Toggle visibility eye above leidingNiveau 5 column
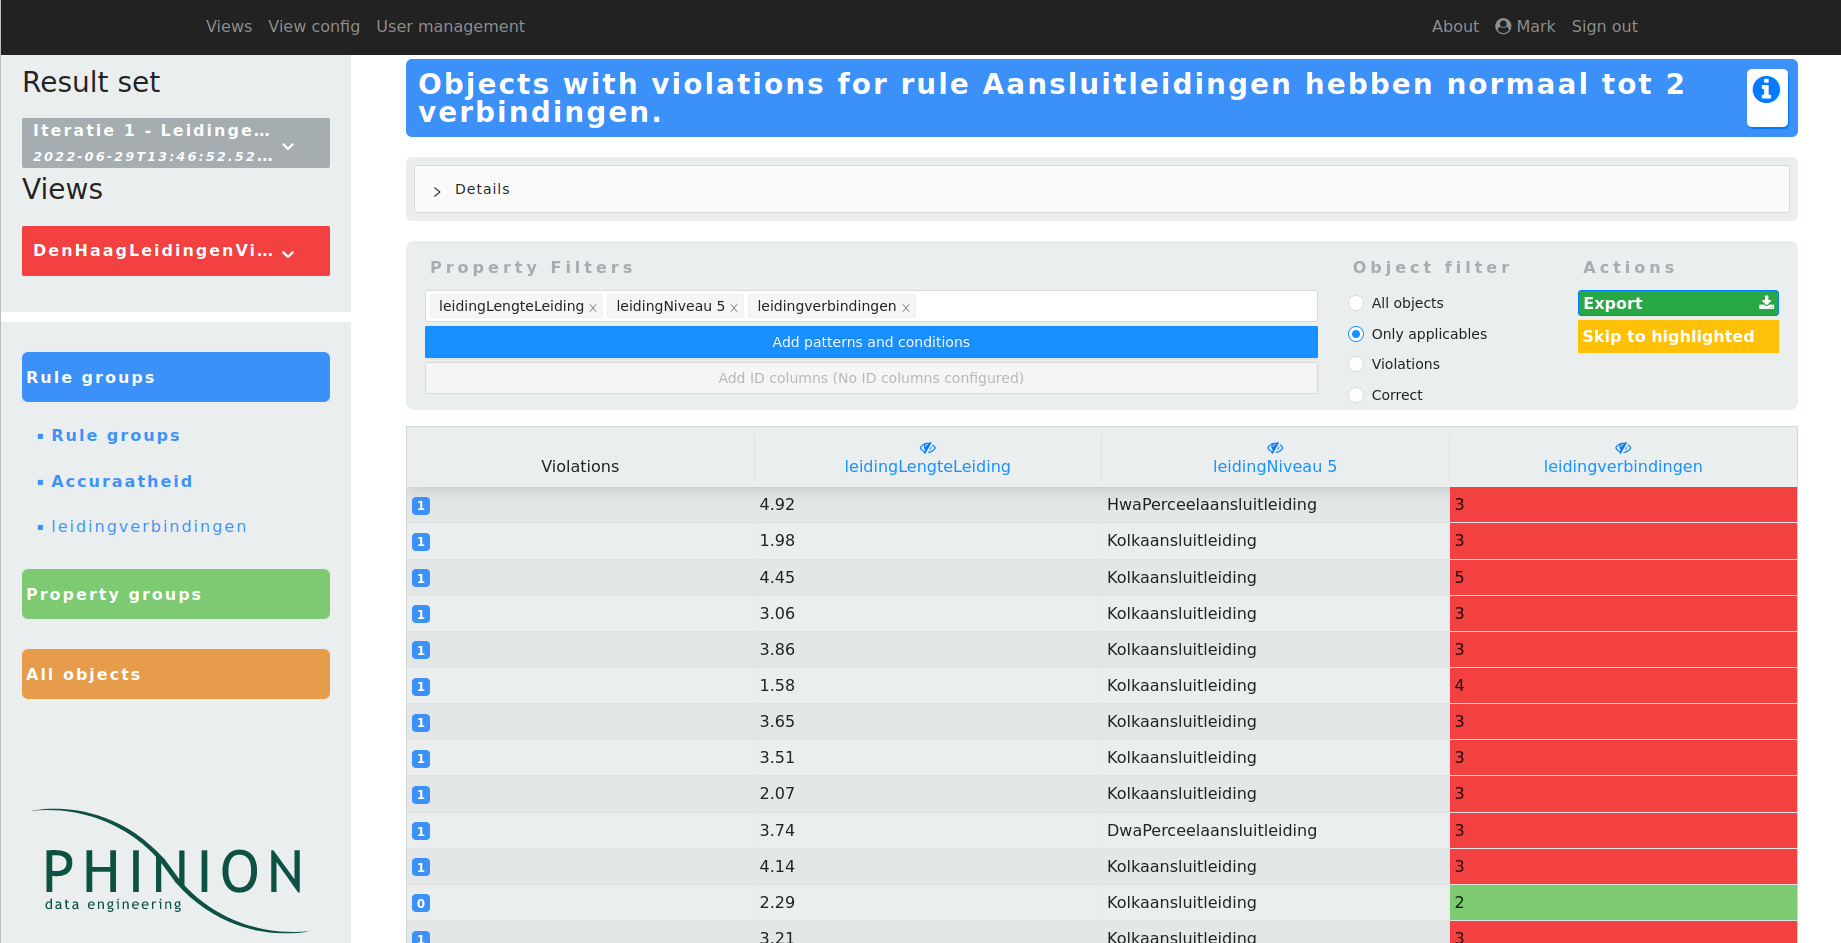The height and width of the screenshot is (943, 1841). tap(1275, 448)
